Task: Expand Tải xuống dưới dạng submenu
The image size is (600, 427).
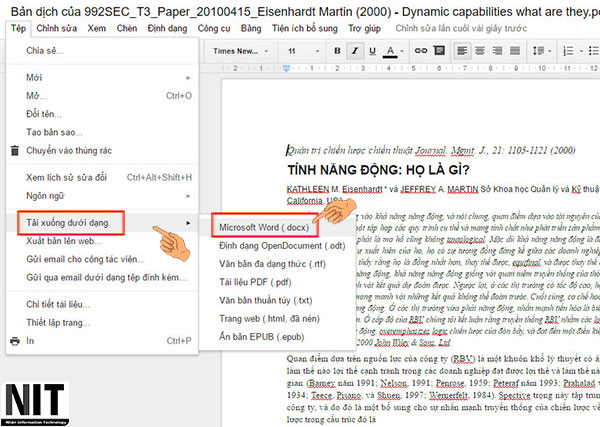Action: pos(103,222)
